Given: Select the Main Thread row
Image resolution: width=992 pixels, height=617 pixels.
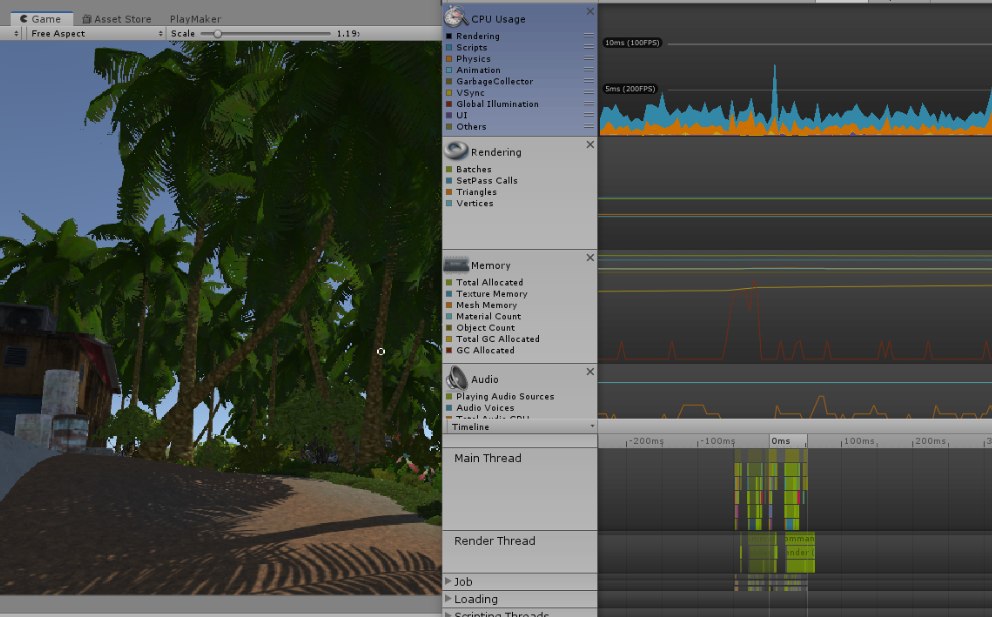Looking at the screenshot, I should [520, 489].
